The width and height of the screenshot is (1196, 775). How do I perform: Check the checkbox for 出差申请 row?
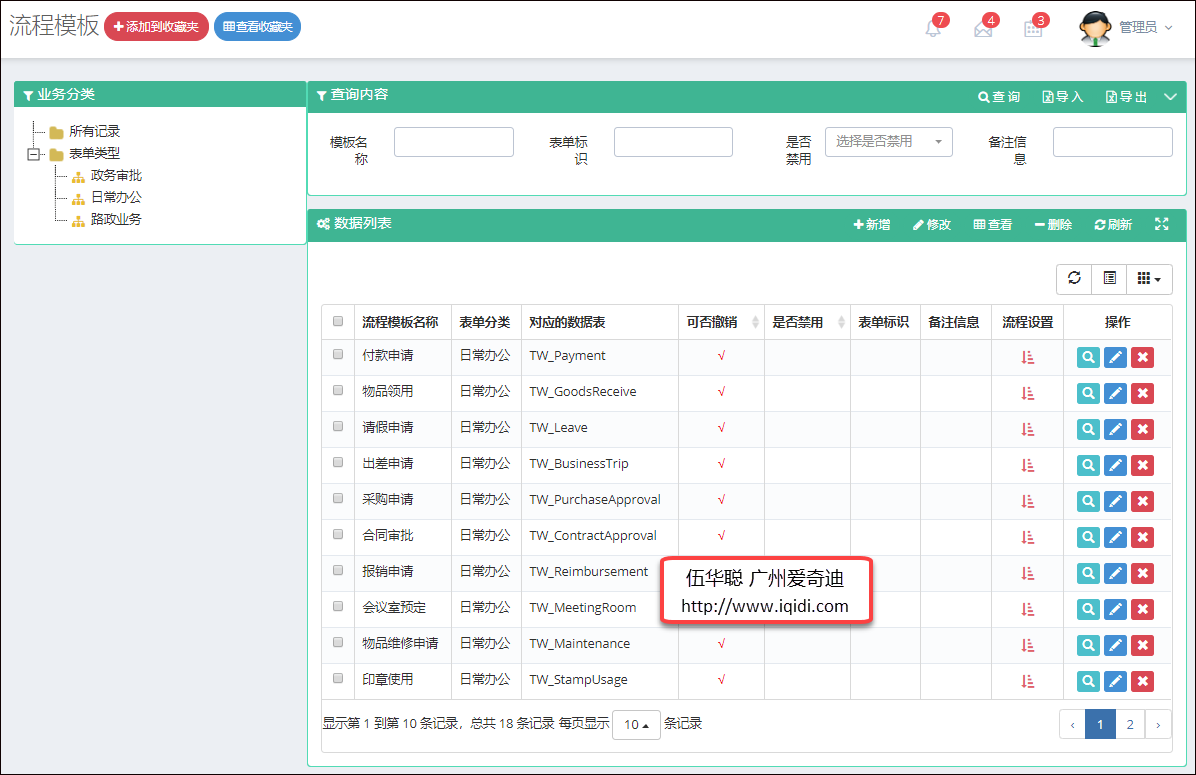tap(338, 462)
